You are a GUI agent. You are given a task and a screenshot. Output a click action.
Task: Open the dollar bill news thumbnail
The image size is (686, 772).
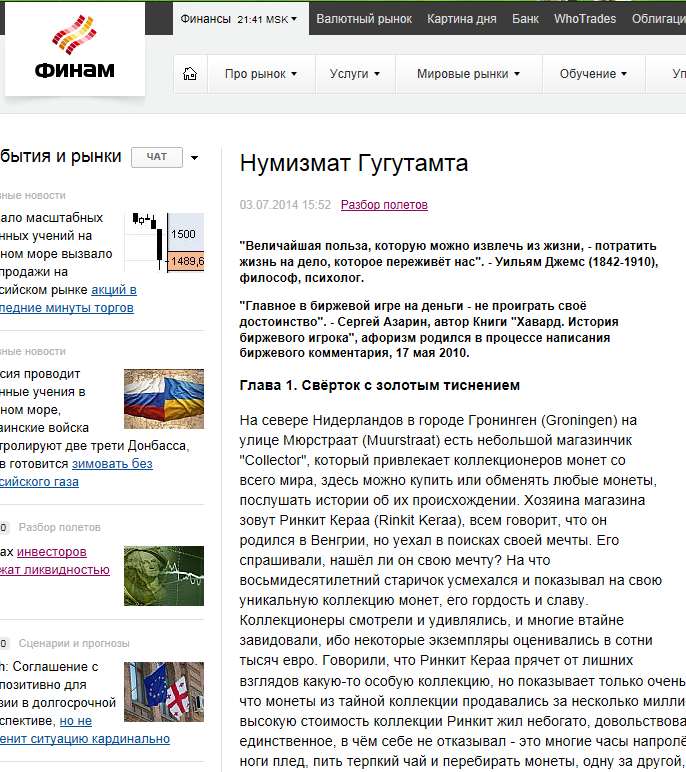[x=164, y=575]
